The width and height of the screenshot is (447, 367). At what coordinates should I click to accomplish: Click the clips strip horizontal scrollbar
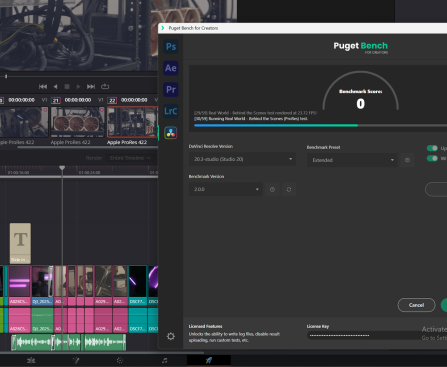(87, 147)
